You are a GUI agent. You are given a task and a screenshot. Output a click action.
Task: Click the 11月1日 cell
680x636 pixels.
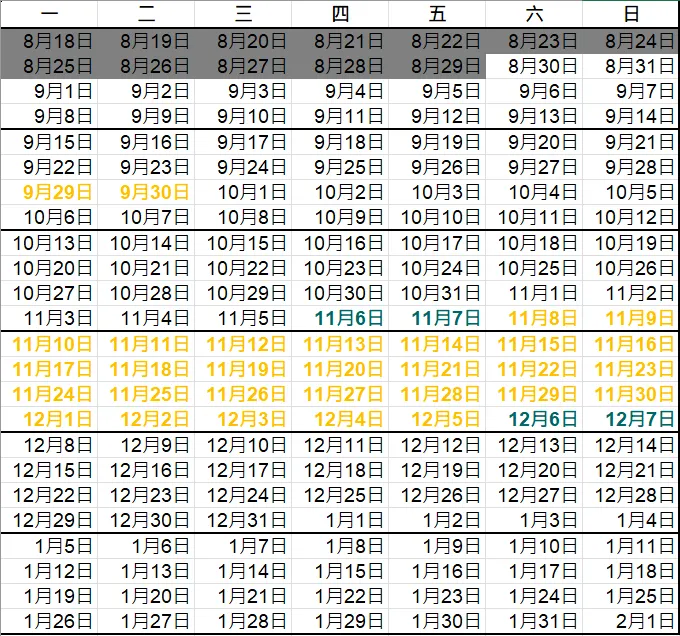[x=534, y=294]
